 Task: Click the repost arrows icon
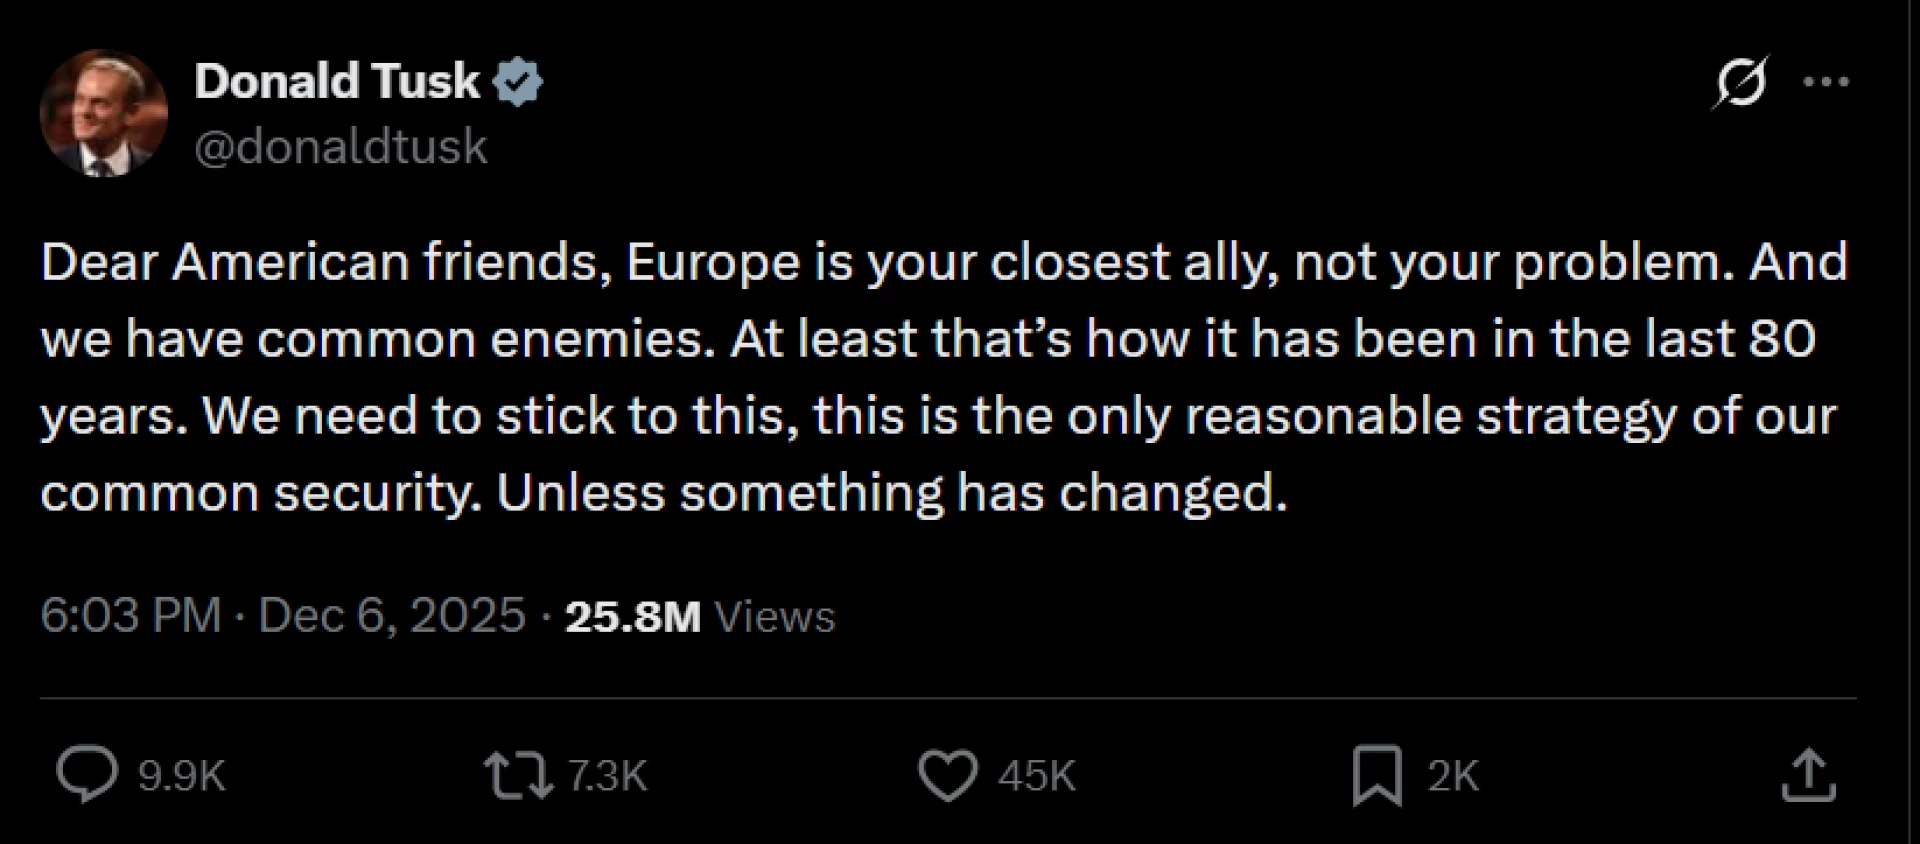[518, 776]
